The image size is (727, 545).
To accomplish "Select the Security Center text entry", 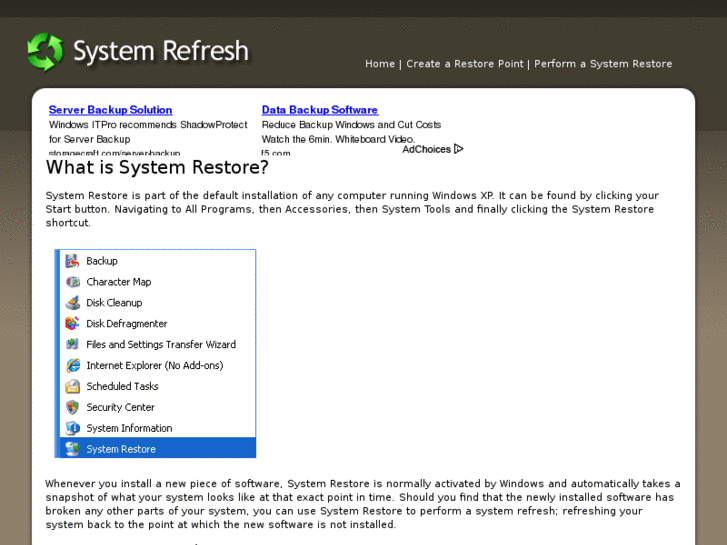I will point(121,407).
